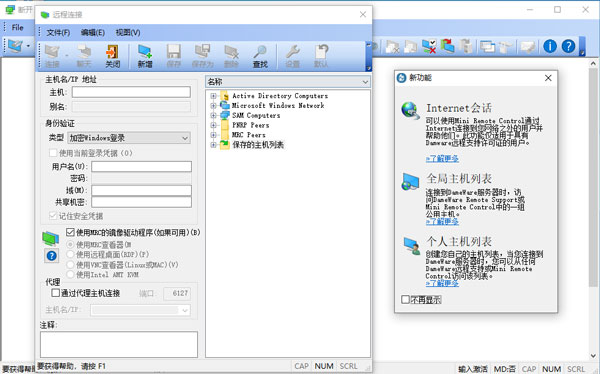600x374 pixels.
Task: Expand MRC Peers tree node
Action: [213, 135]
